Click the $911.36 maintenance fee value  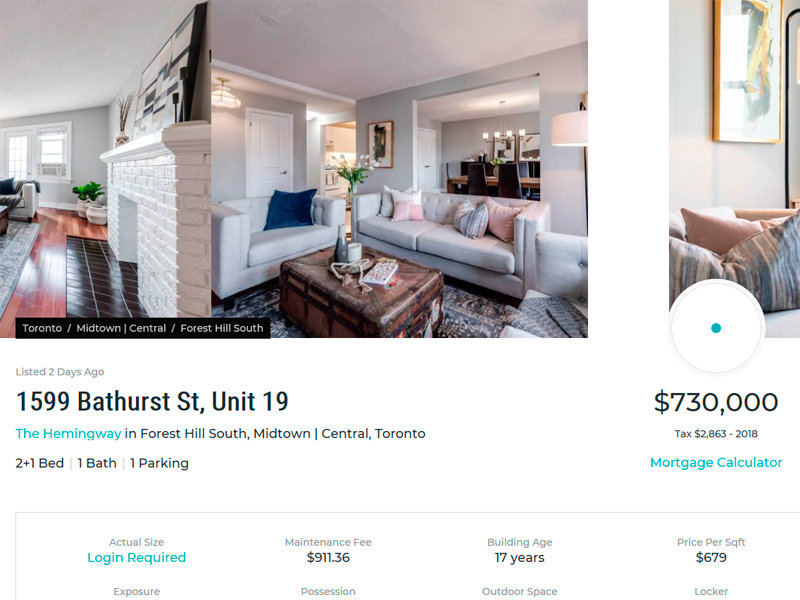[328, 558]
